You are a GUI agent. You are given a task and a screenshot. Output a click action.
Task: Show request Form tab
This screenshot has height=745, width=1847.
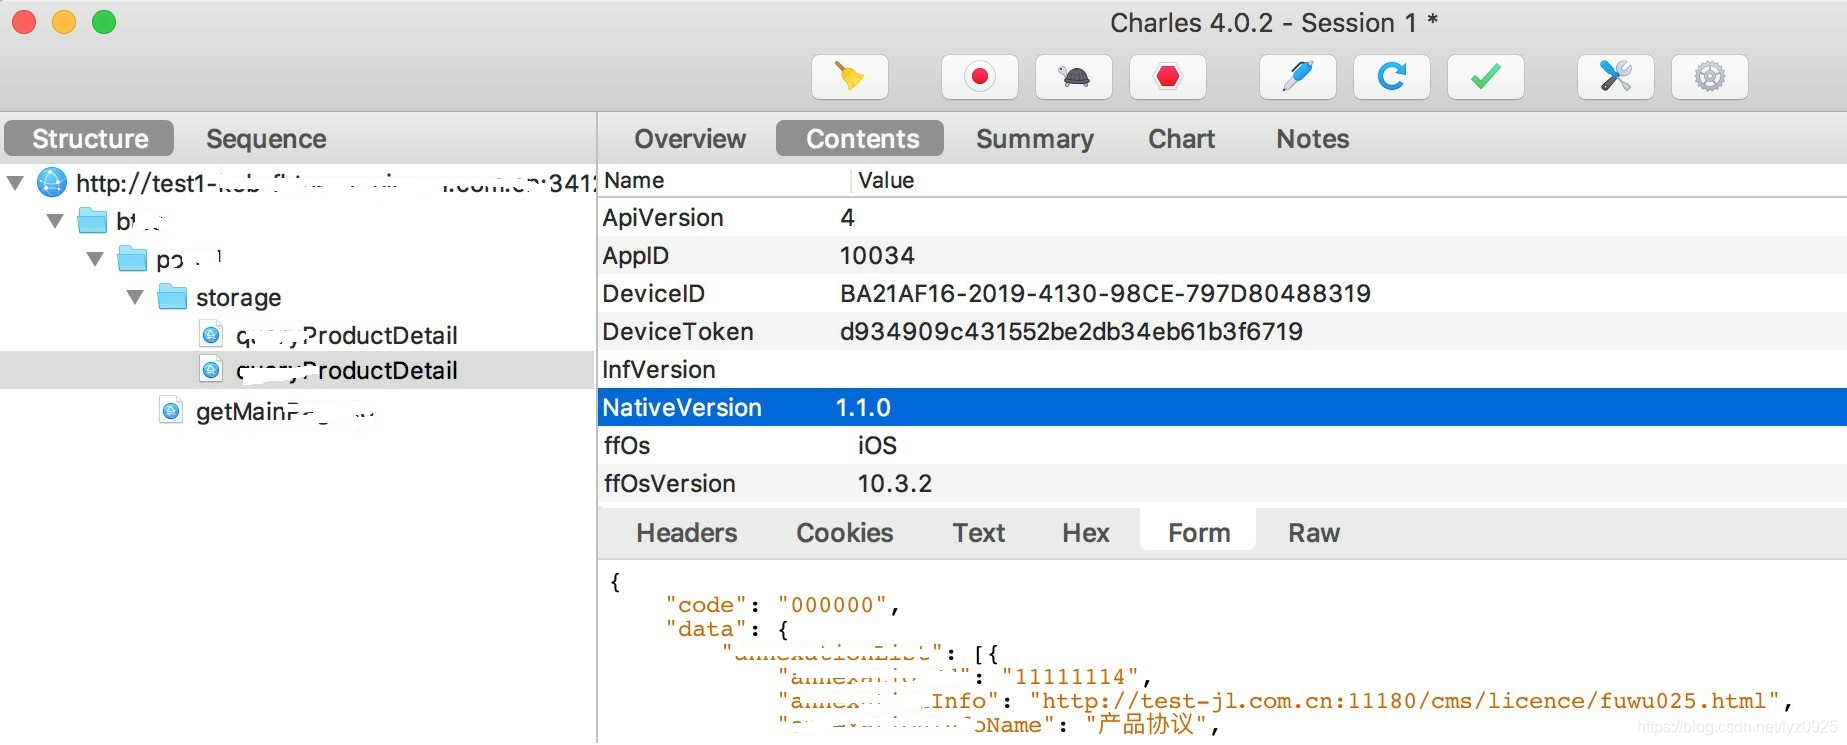click(1199, 532)
